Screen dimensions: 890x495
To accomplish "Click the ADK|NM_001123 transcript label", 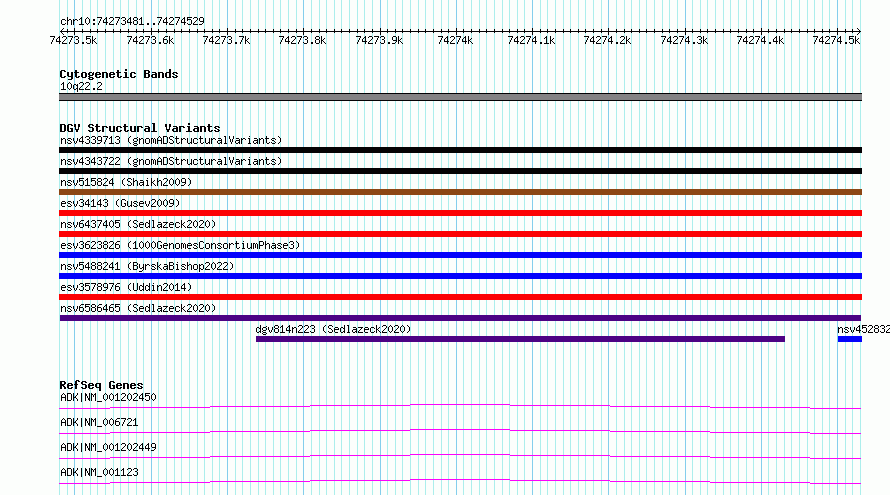I will [99, 472].
